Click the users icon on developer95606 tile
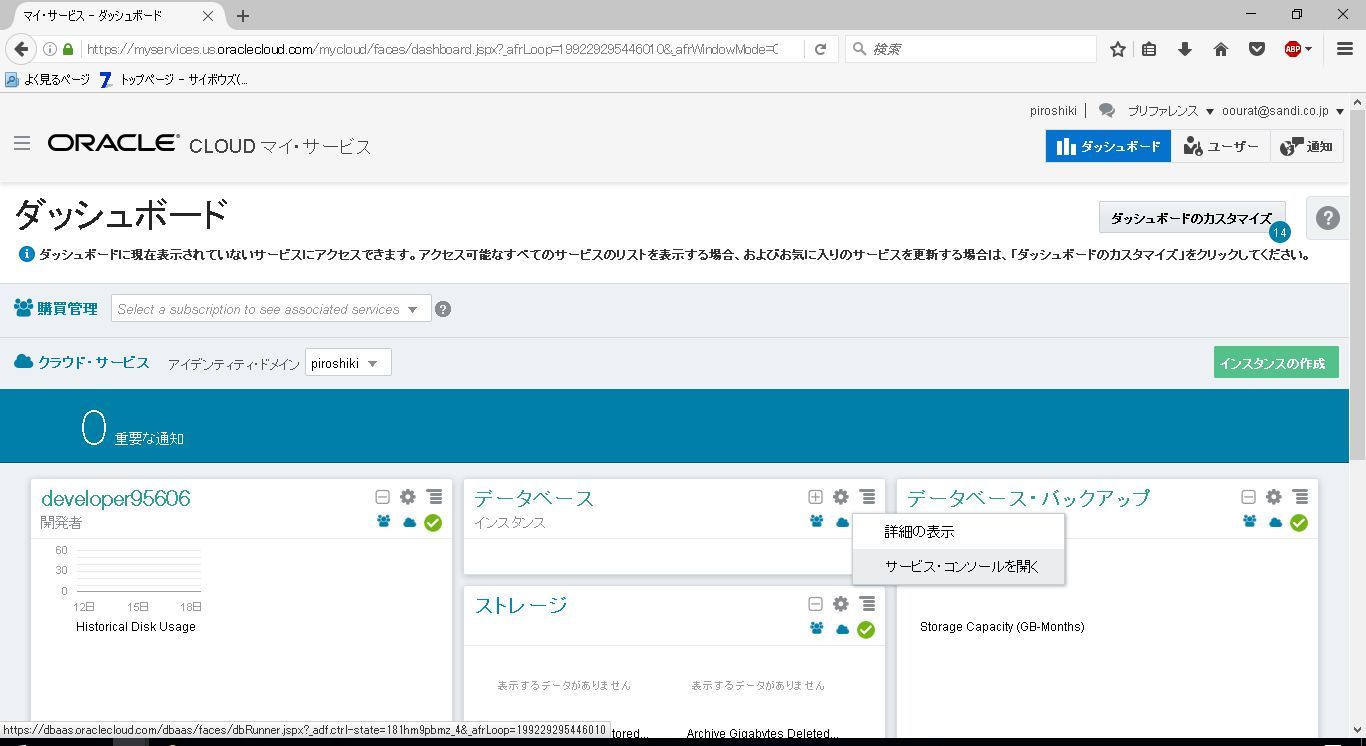The image size is (1366, 746). tap(384, 522)
